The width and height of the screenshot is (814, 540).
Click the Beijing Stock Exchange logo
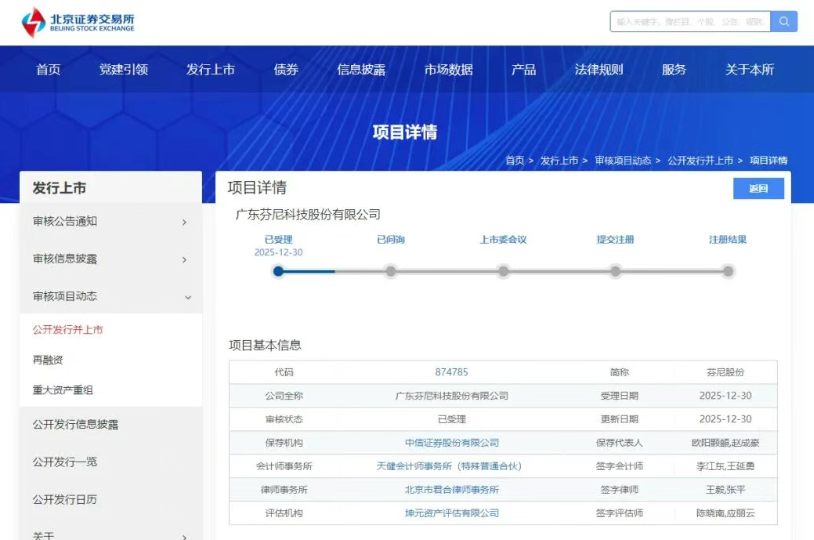tap(78, 22)
